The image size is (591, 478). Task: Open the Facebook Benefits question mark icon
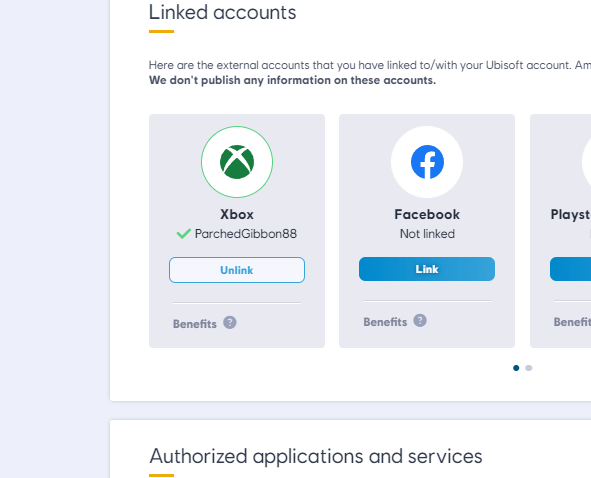click(x=420, y=321)
